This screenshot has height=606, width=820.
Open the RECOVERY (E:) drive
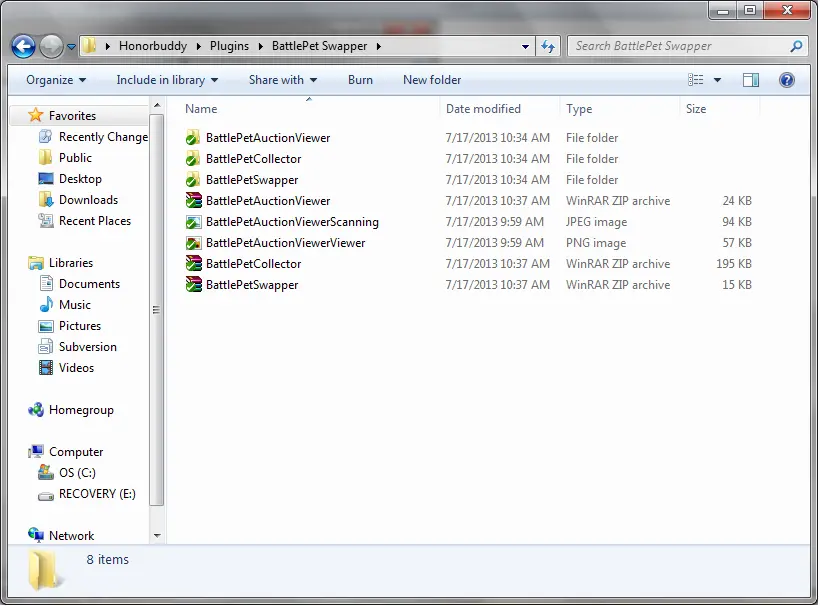point(97,494)
